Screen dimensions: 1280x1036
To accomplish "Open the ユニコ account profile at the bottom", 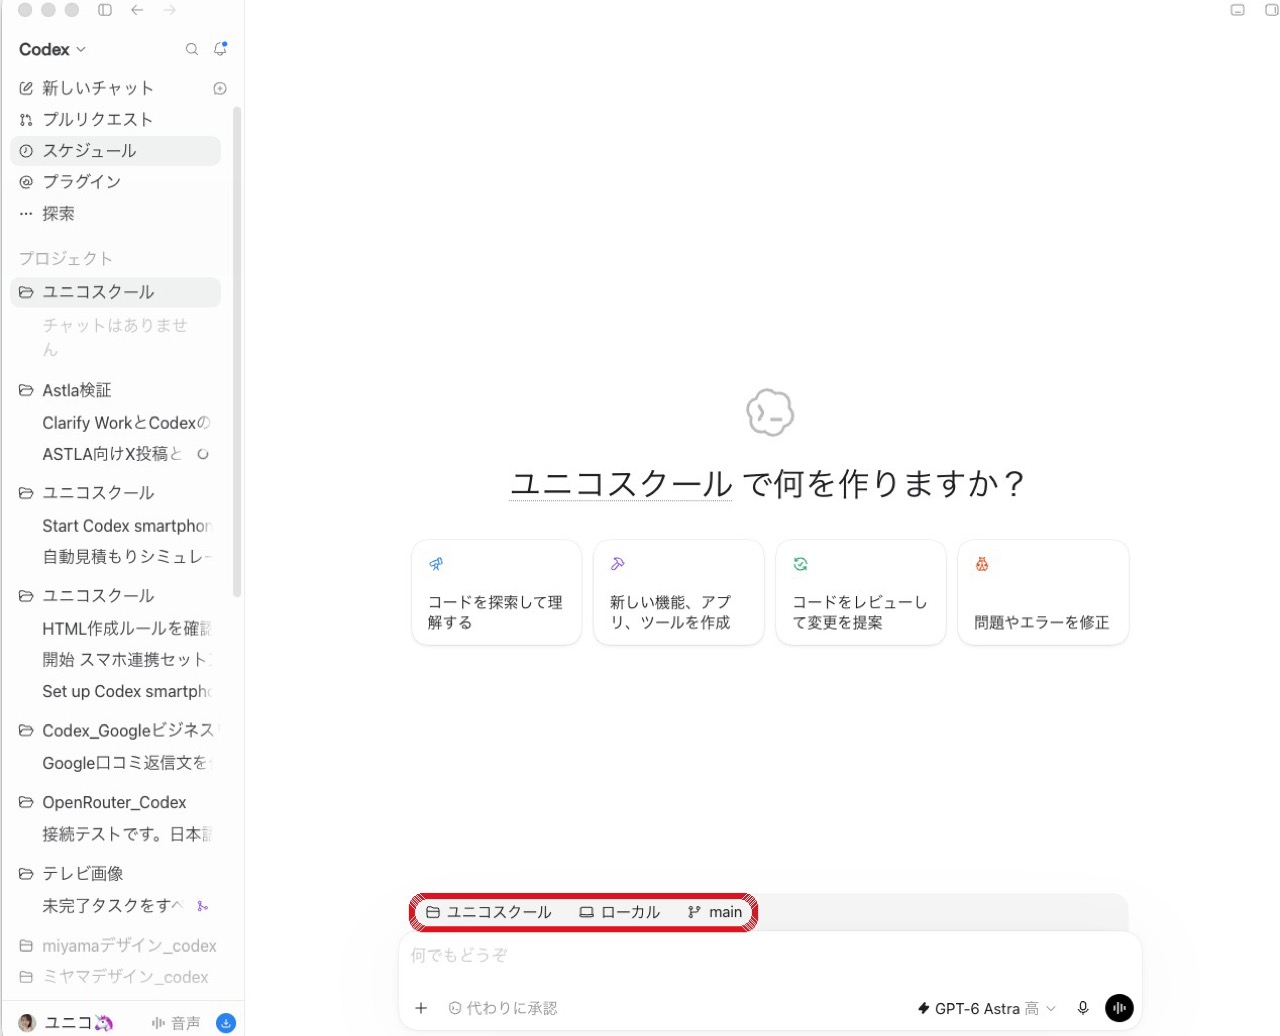I will tap(66, 1023).
